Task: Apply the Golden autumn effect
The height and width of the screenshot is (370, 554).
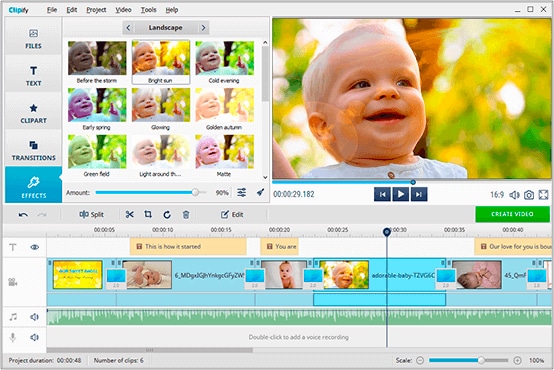Action: 224,109
